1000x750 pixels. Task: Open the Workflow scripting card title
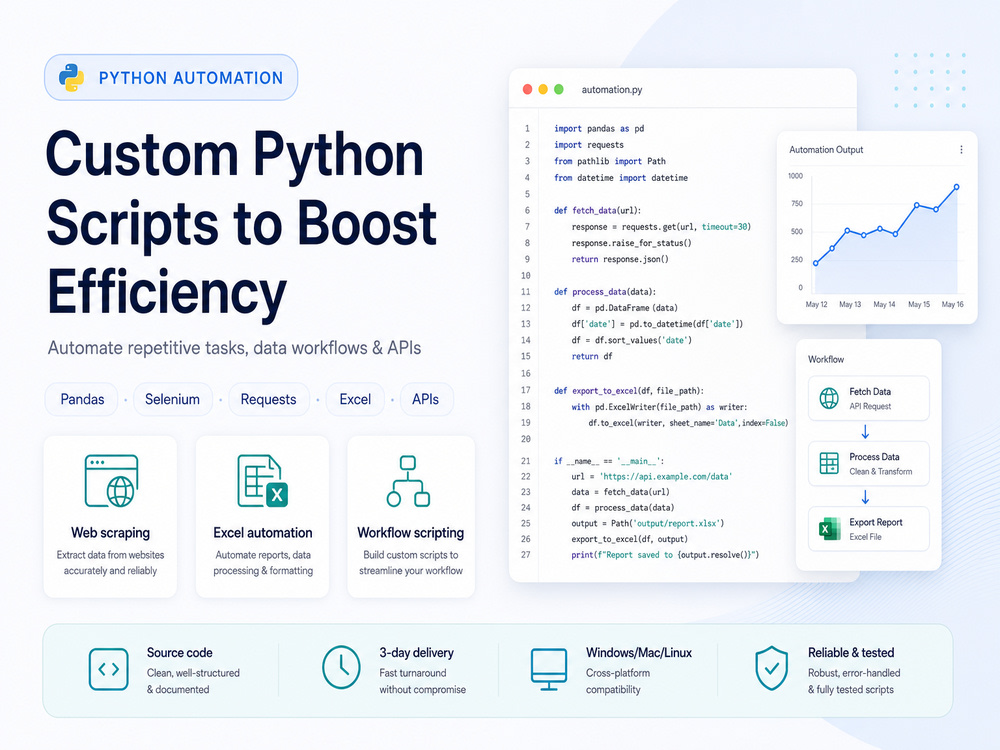point(411,533)
